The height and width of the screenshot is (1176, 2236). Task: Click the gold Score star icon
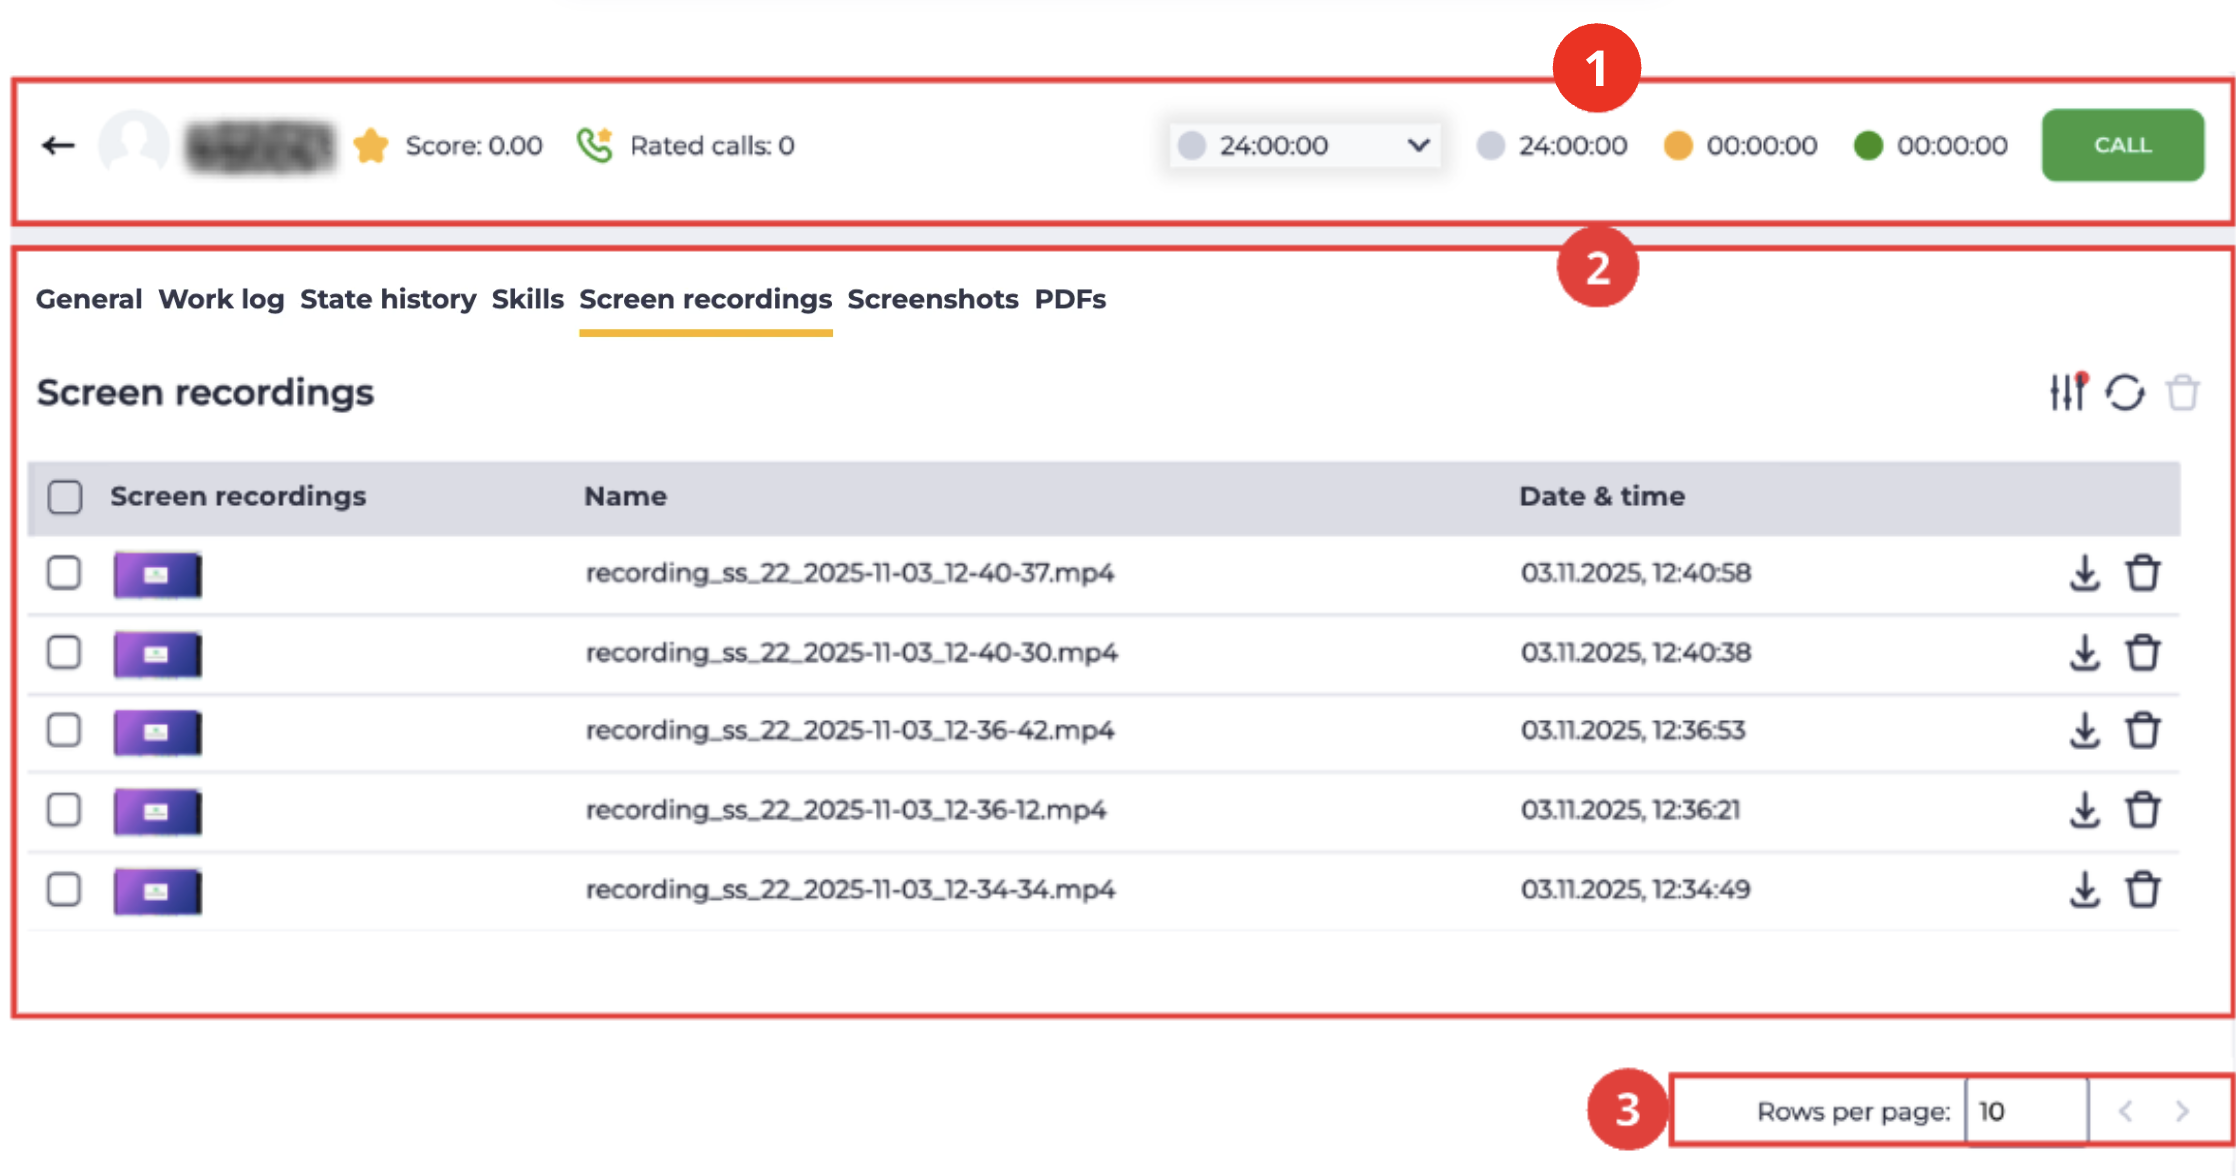(x=371, y=145)
